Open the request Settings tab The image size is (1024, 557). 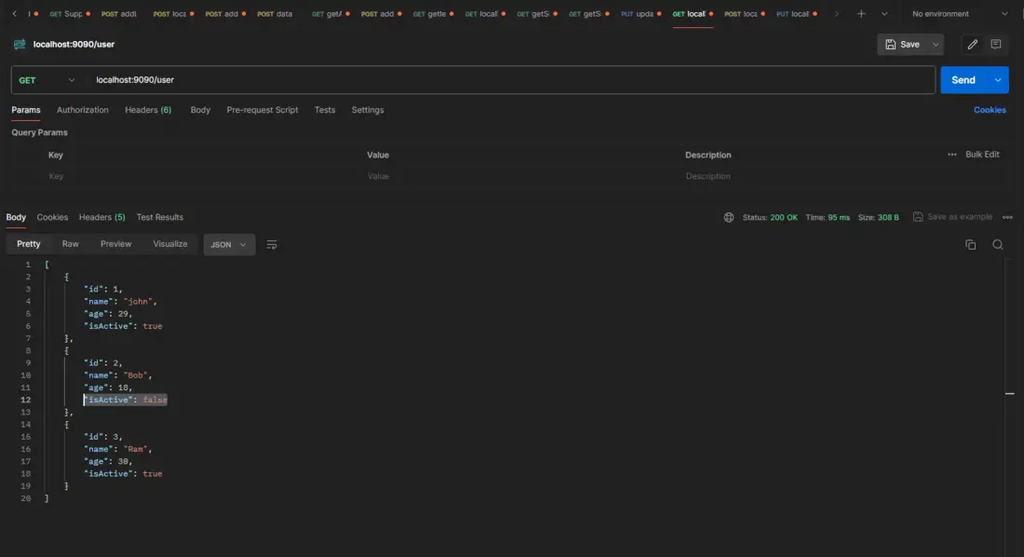(x=368, y=110)
